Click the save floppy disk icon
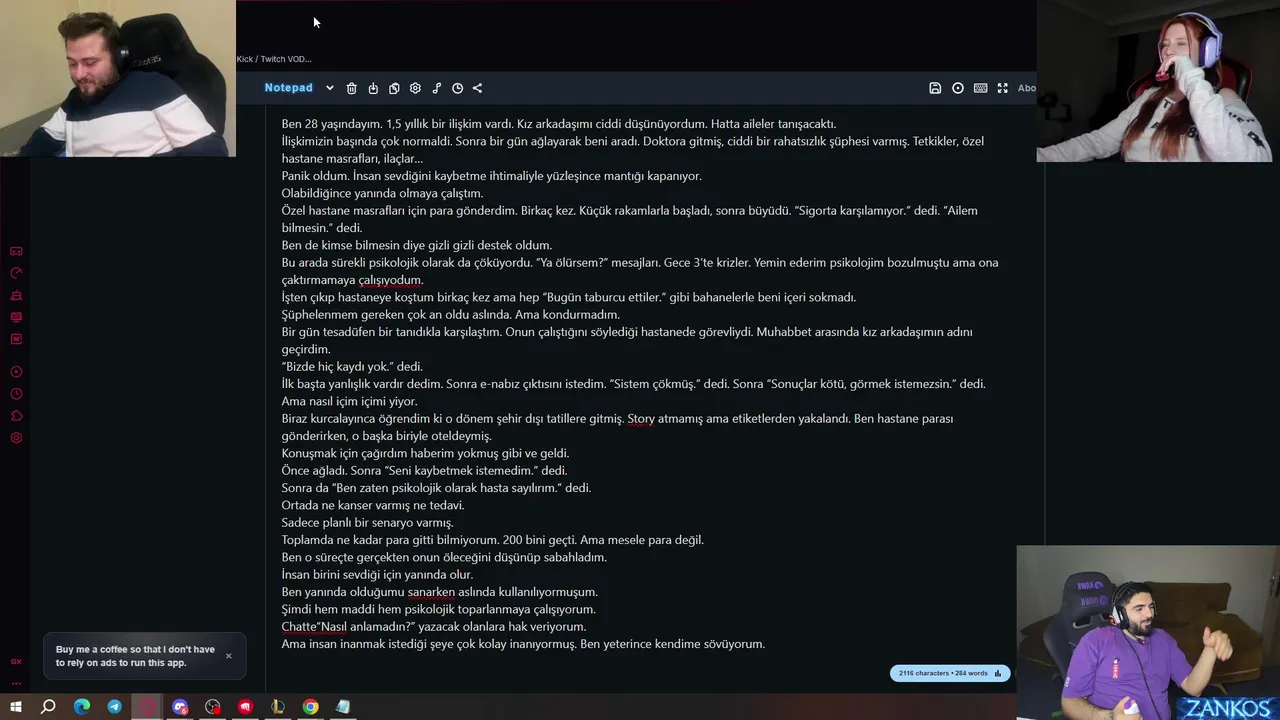Screen dimensions: 1280x720 tap(935, 88)
